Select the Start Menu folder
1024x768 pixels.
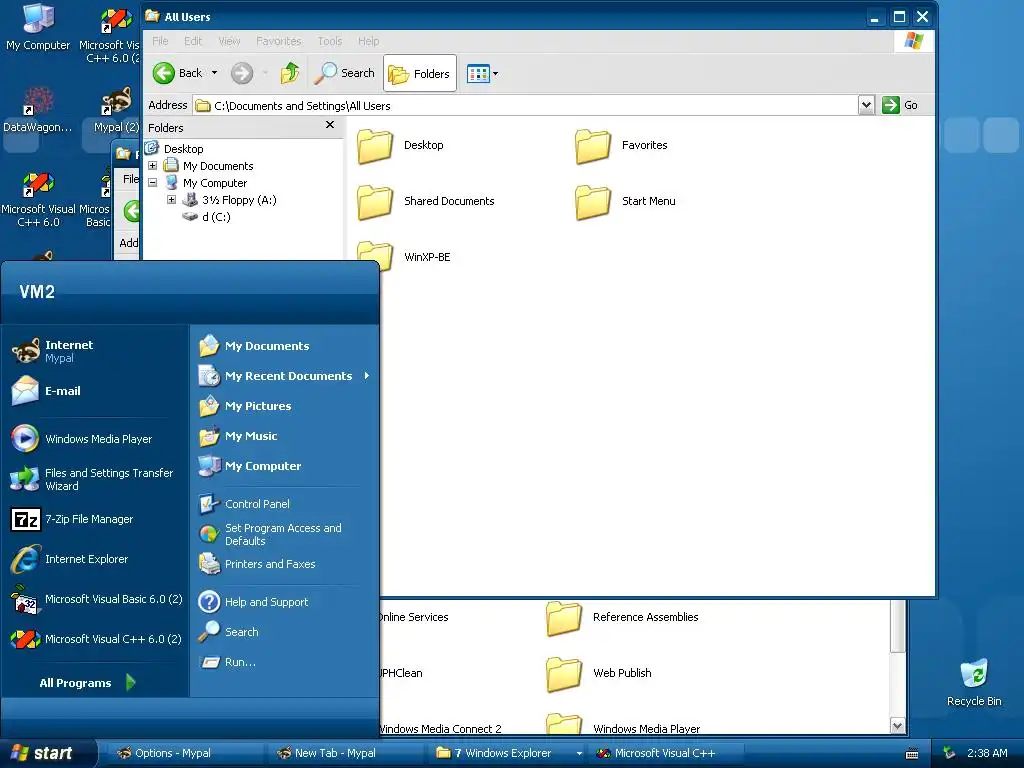pyautogui.click(x=625, y=202)
